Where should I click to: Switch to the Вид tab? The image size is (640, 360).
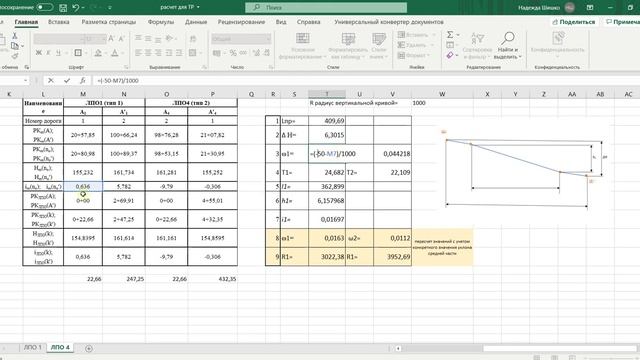pos(281,22)
